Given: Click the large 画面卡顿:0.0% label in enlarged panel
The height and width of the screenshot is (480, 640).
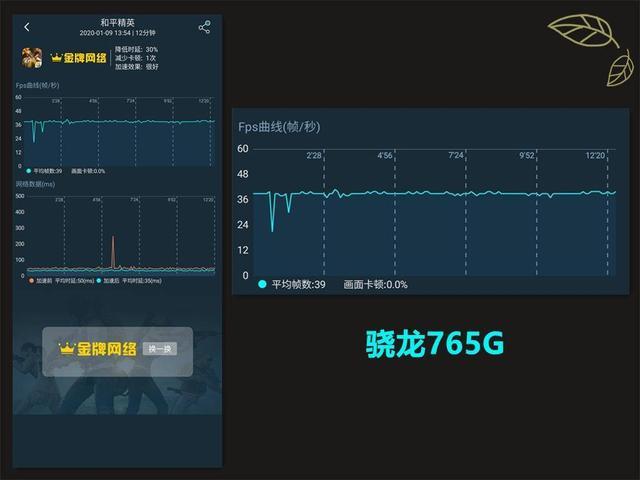Looking at the screenshot, I should coord(376,284).
